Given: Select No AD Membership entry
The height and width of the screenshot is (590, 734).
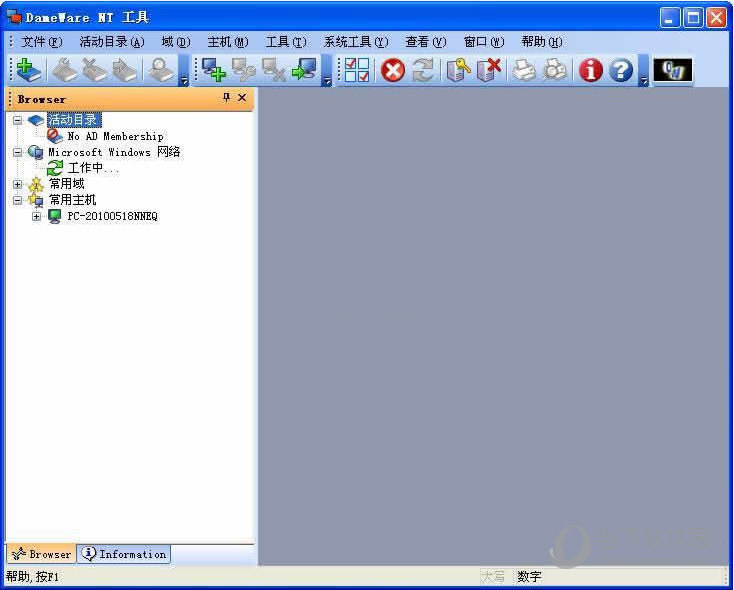Looking at the screenshot, I should (115, 136).
